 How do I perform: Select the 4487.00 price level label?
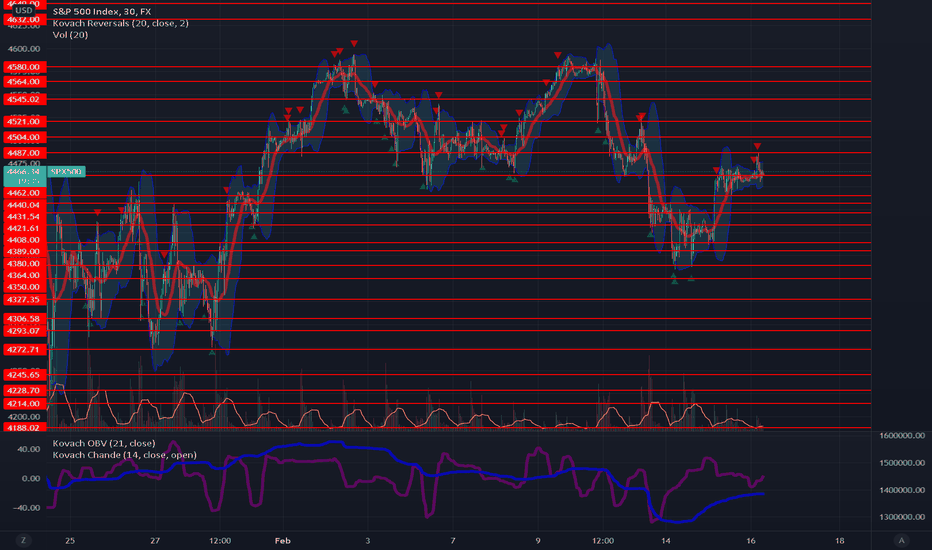(x=24, y=153)
